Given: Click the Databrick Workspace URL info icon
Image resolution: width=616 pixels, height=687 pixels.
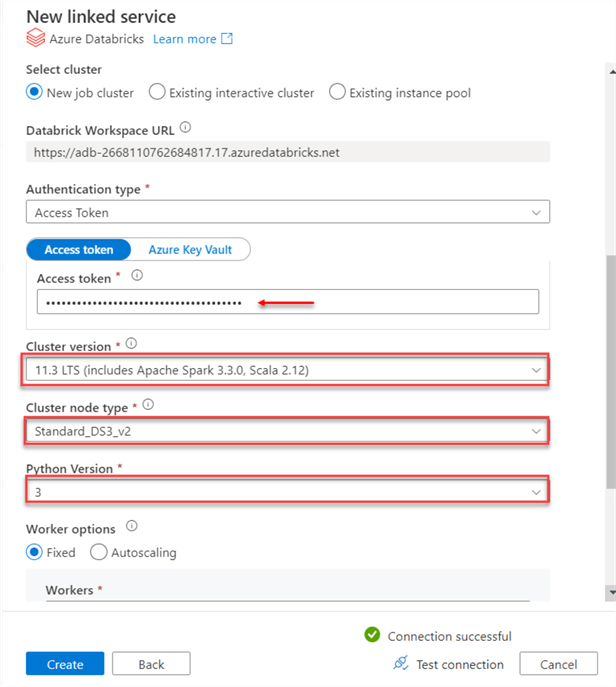Looking at the screenshot, I should 185,128.
